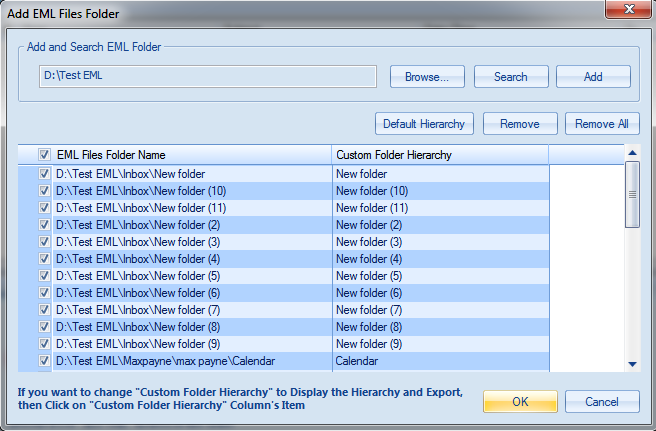Sort by EML Files Folder Name header
Image resolution: width=656 pixels, height=431 pixels.
click(x=111, y=155)
